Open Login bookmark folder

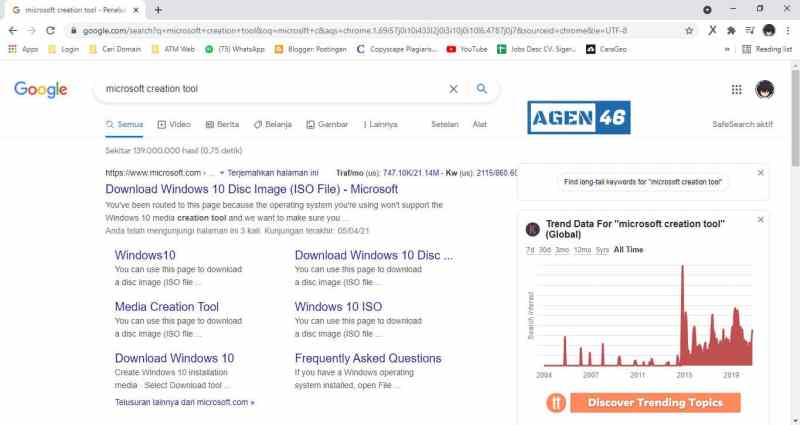click(63, 49)
